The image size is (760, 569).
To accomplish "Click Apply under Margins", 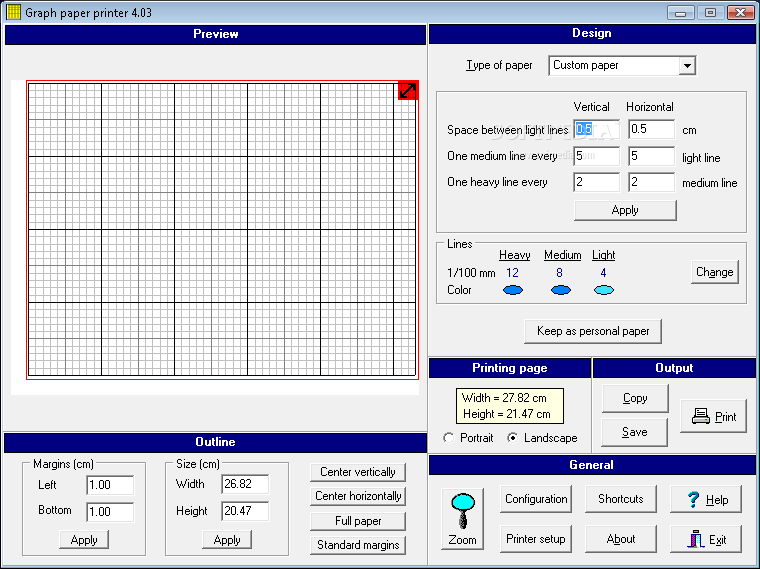I will click(x=84, y=539).
